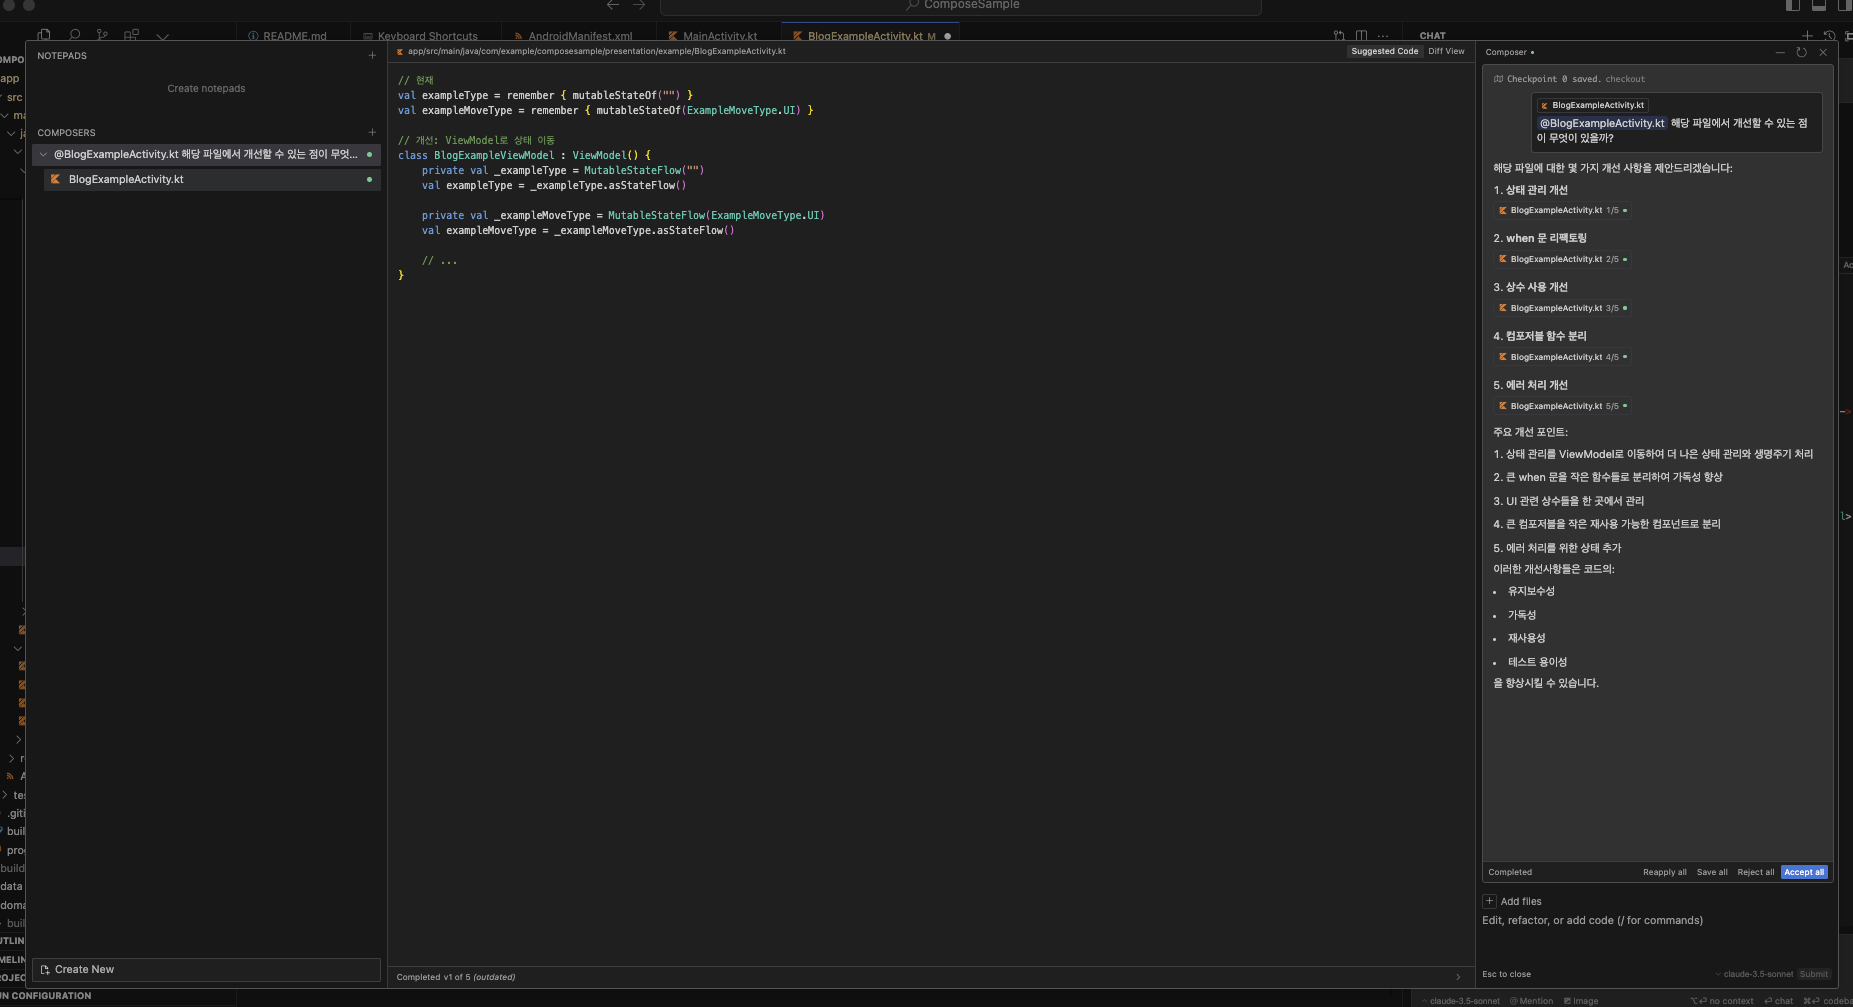Open chat history clock icon
This screenshot has height=1007, width=1853.
[1829, 36]
